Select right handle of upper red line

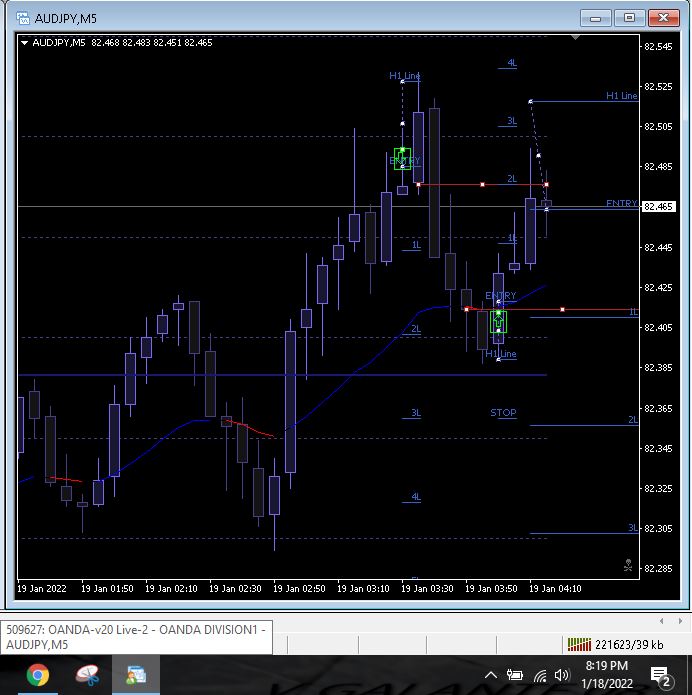[x=546, y=184]
